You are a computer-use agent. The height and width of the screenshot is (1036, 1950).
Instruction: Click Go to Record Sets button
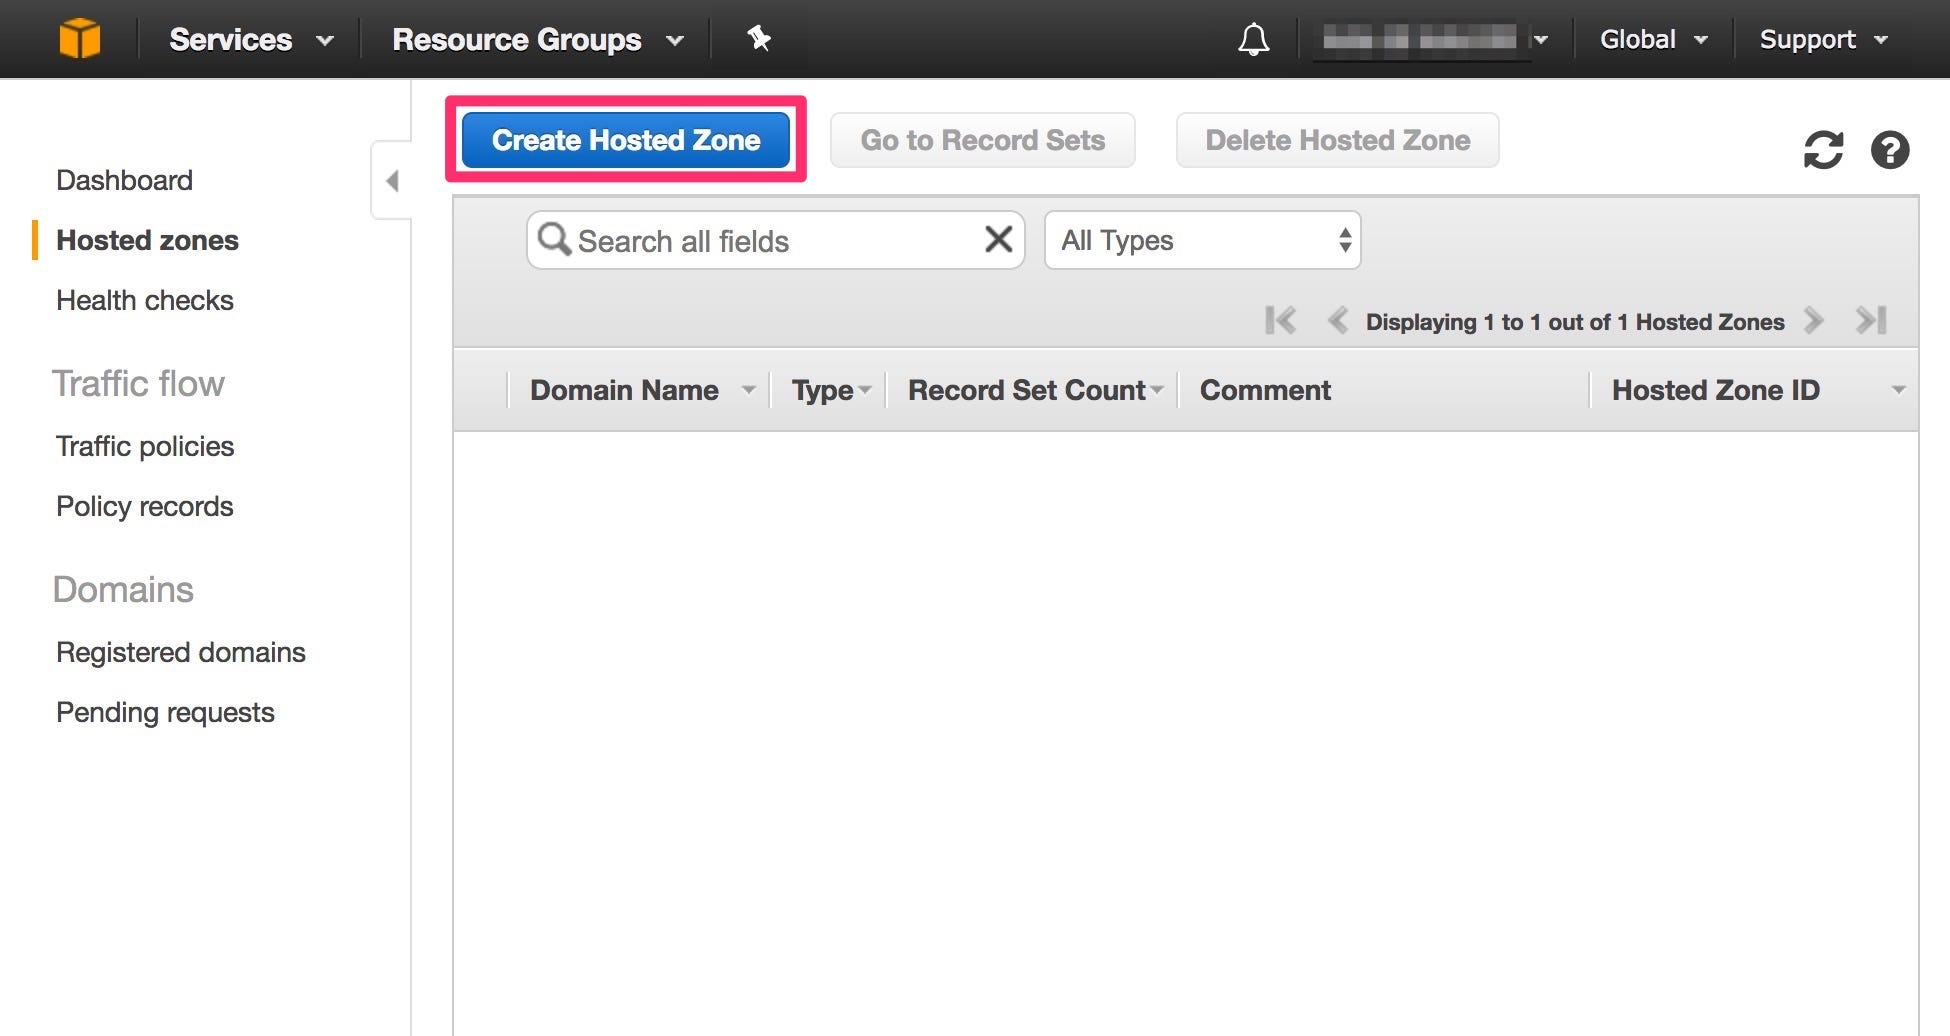click(983, 140)
